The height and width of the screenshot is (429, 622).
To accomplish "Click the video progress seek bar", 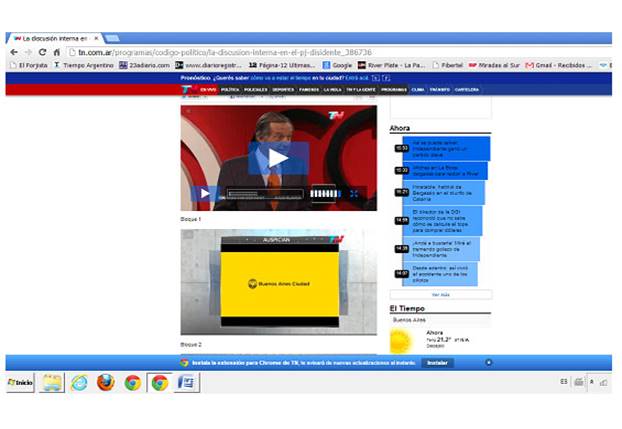I will pyautogui.click(x=264, y=194).
